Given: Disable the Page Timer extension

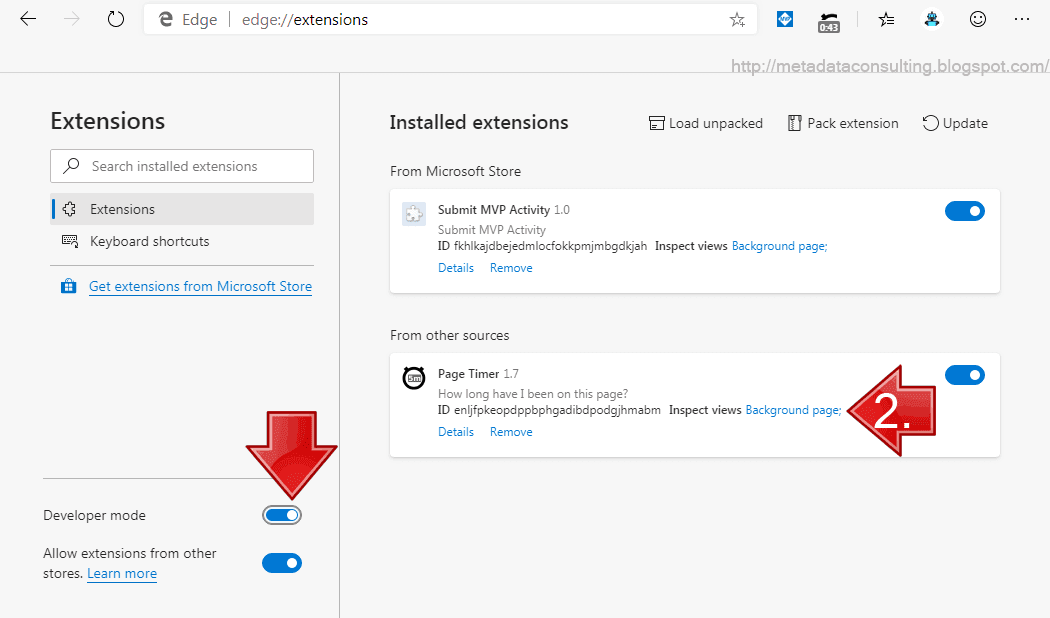Looking at the screenshot, I should (965, 375).
